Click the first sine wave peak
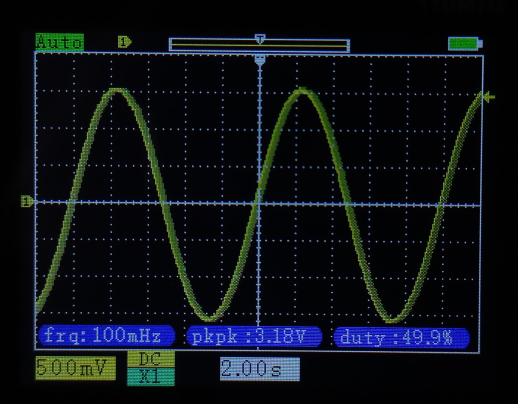 click(x=117, y=90)
